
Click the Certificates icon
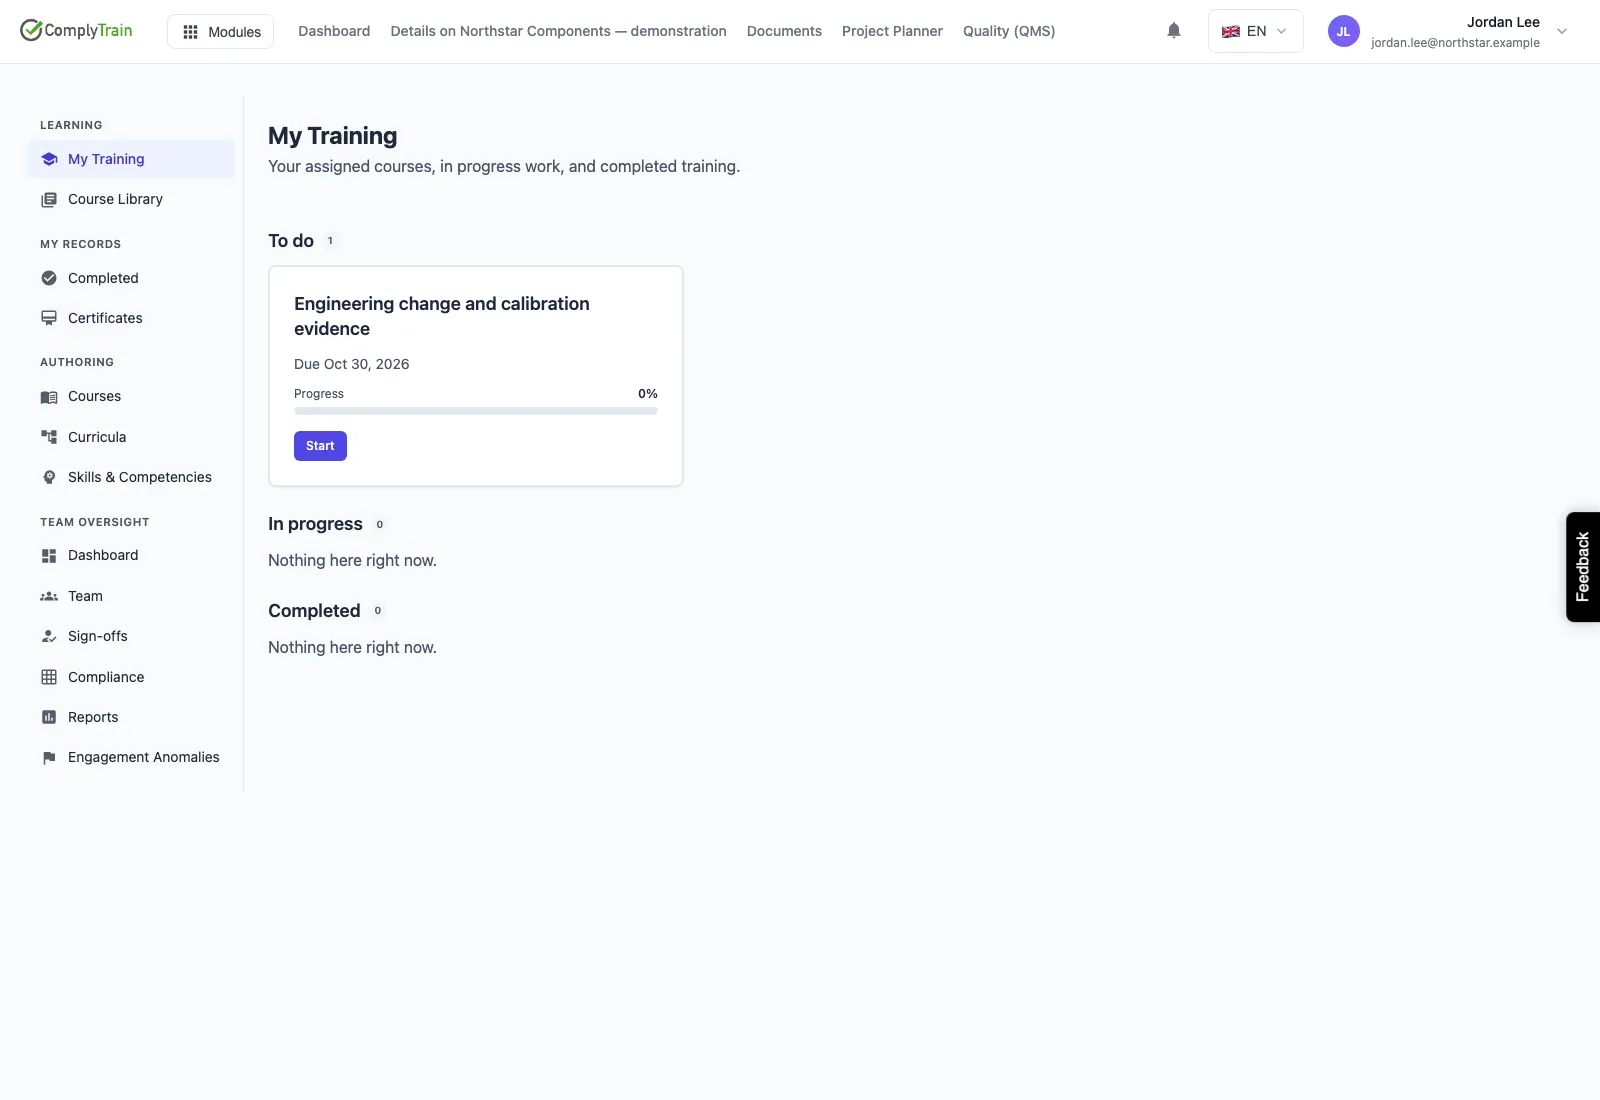tap(49, 318)
